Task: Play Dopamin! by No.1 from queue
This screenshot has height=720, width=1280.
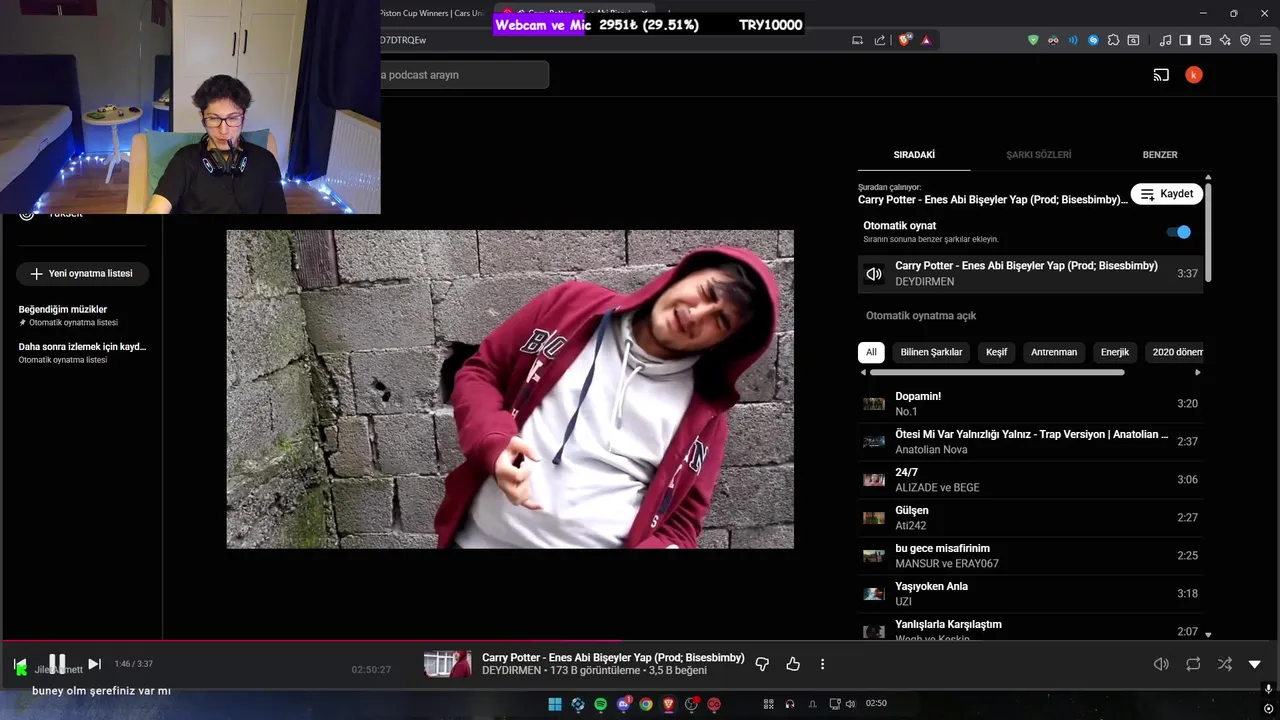Action: tap(1030, 404)
